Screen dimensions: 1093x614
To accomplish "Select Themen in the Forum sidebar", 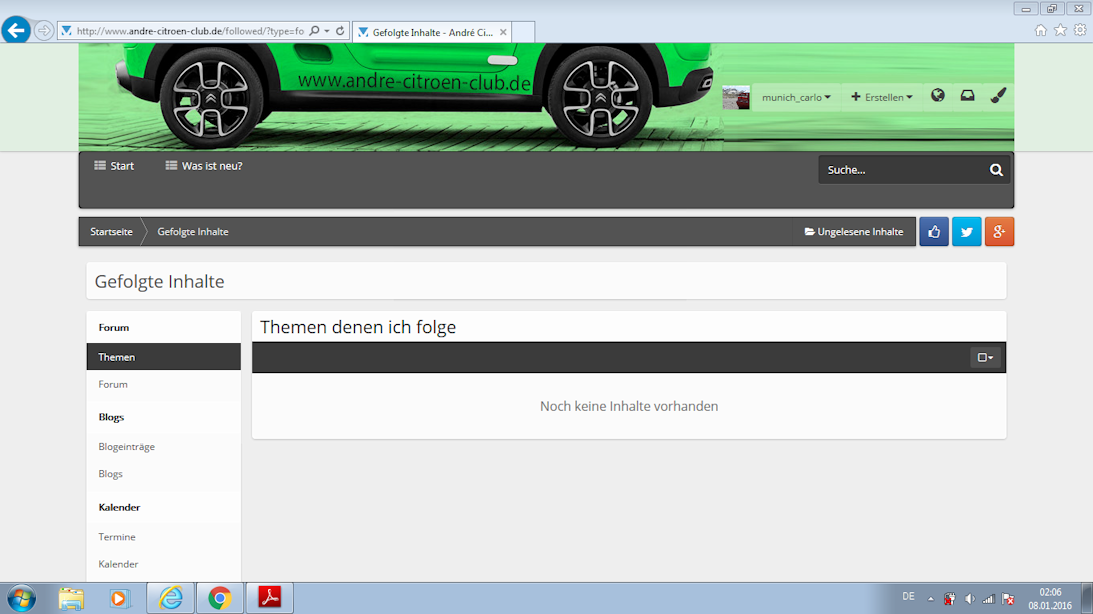I will (164, 357).
